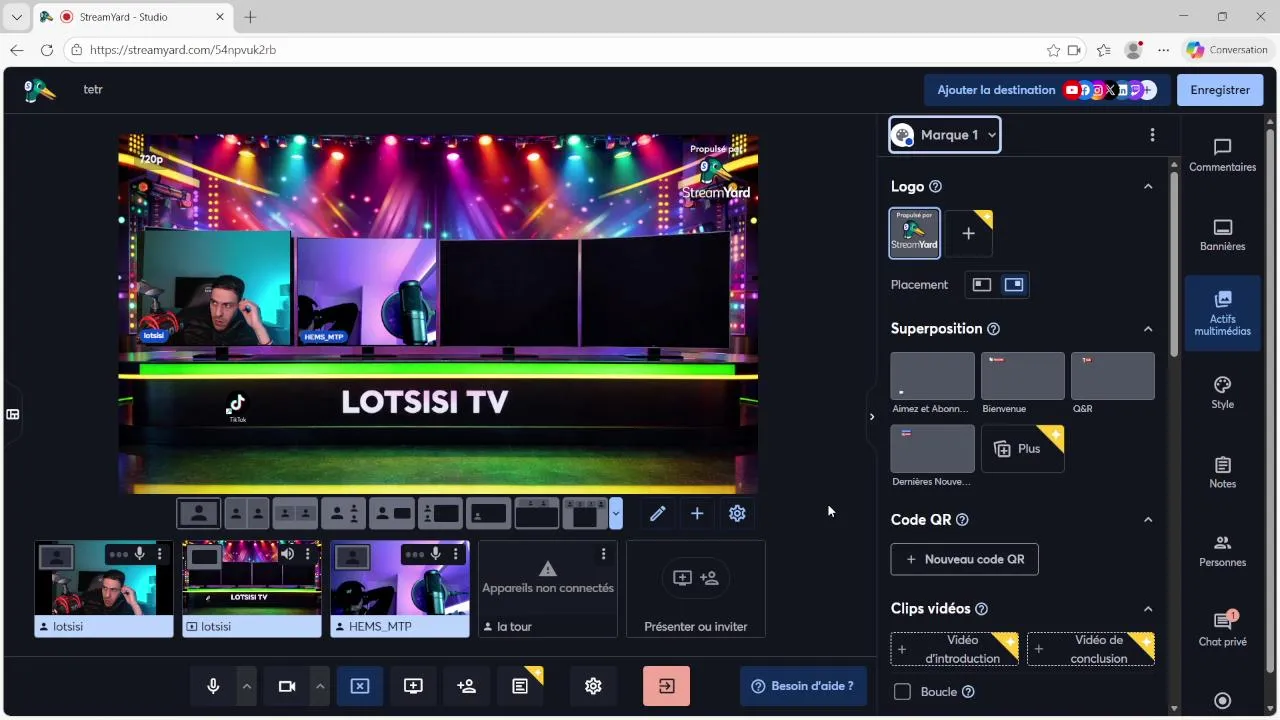Click the blue highlighted X toolbar button
The width and height of the screenshot is (1280, 720).
(360, 686)
